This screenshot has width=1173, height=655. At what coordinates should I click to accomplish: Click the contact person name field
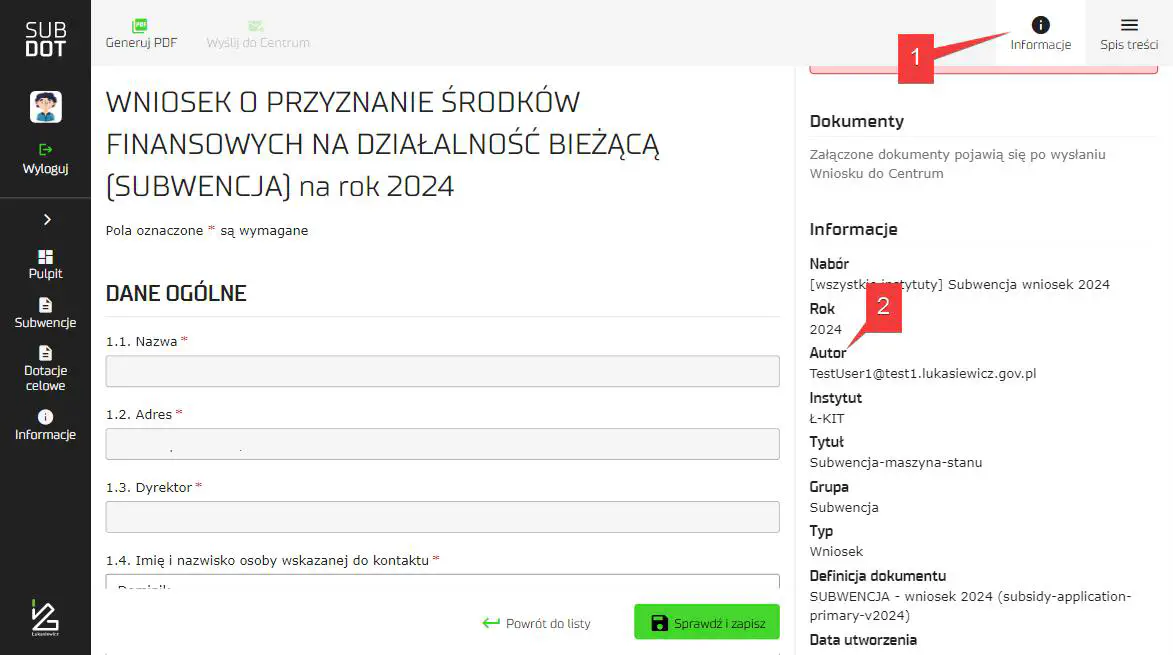(x=442, y=582)
